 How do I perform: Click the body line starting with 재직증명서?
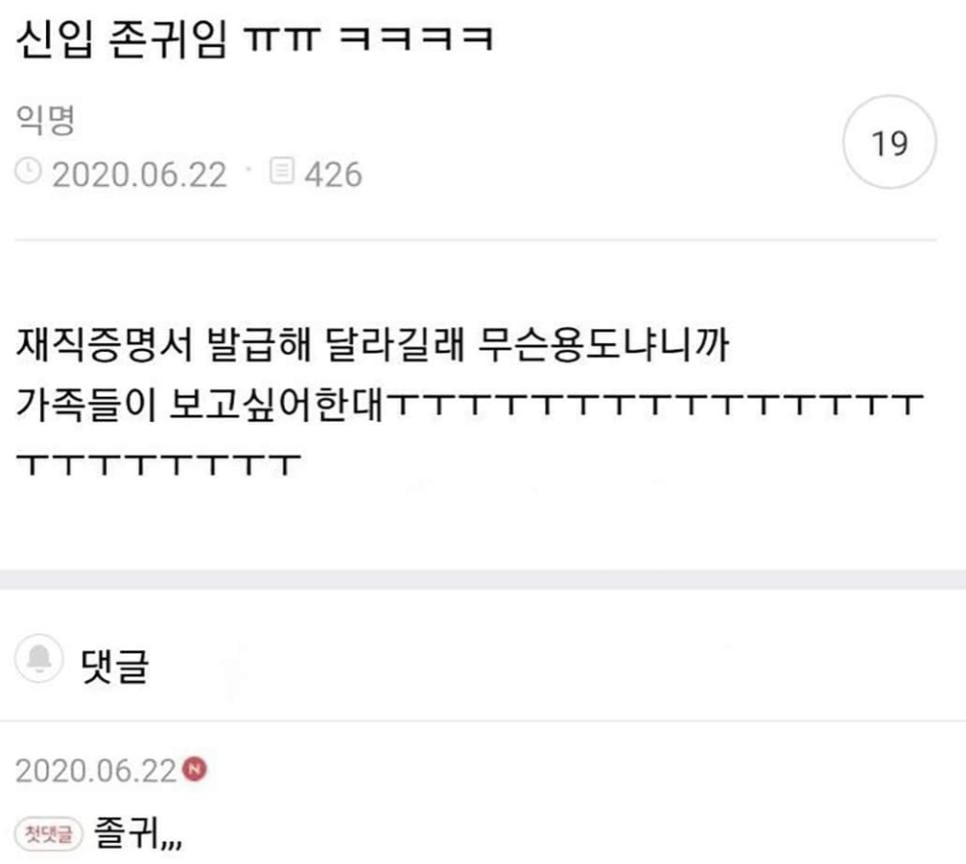click(373, 344)
